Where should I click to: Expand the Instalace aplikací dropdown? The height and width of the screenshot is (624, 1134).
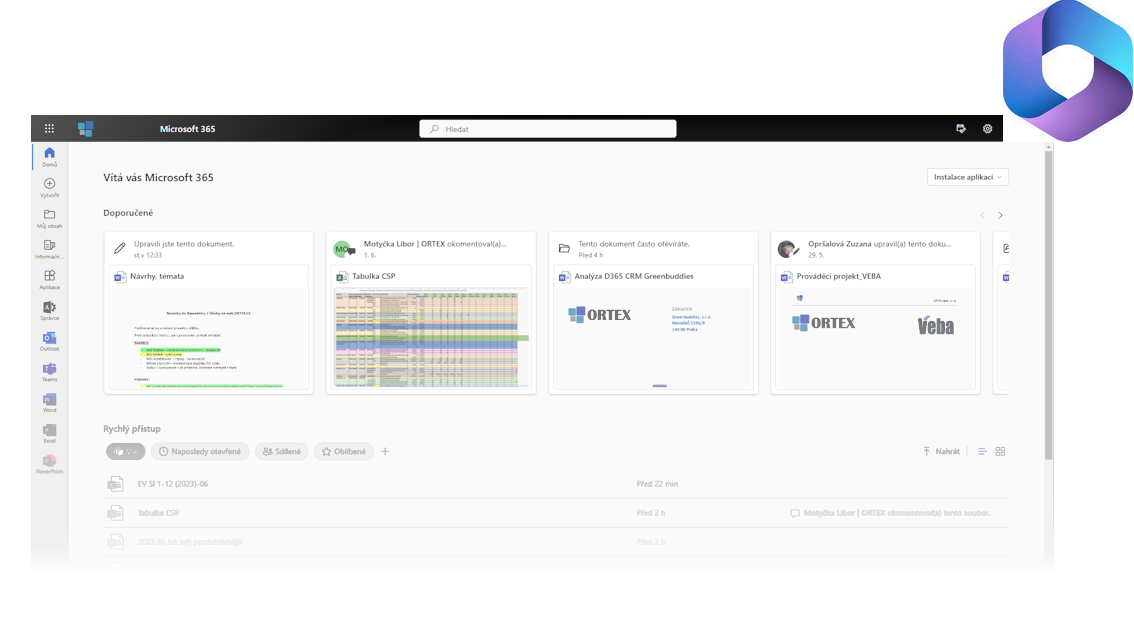pyautogui.click(x=968, y=177)
